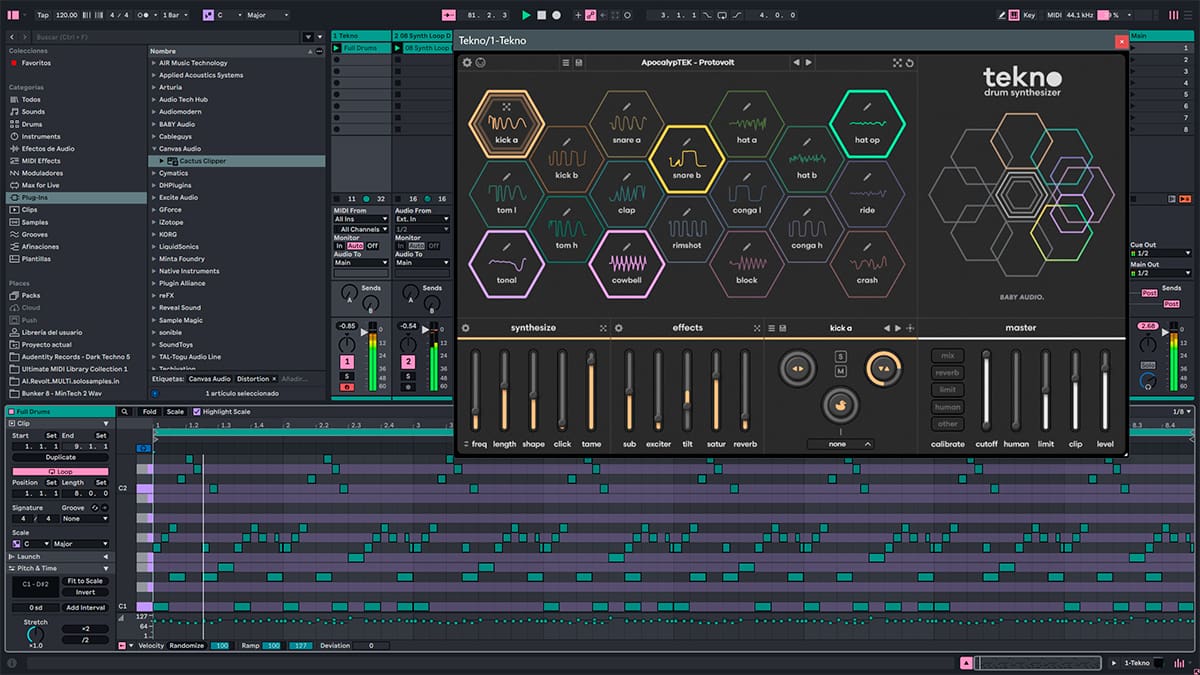Viewport: 1200px width, 675px height.
Task: Open the sidechain none dropdown in Tekno
Action: click(841, 444)
